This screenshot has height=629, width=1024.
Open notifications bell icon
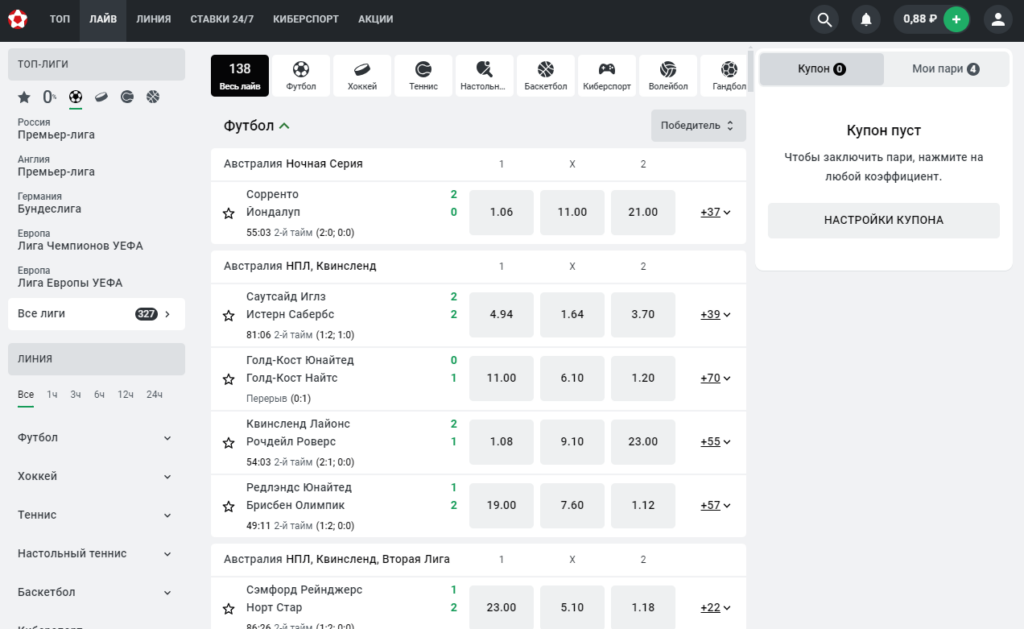click(866, 20)
